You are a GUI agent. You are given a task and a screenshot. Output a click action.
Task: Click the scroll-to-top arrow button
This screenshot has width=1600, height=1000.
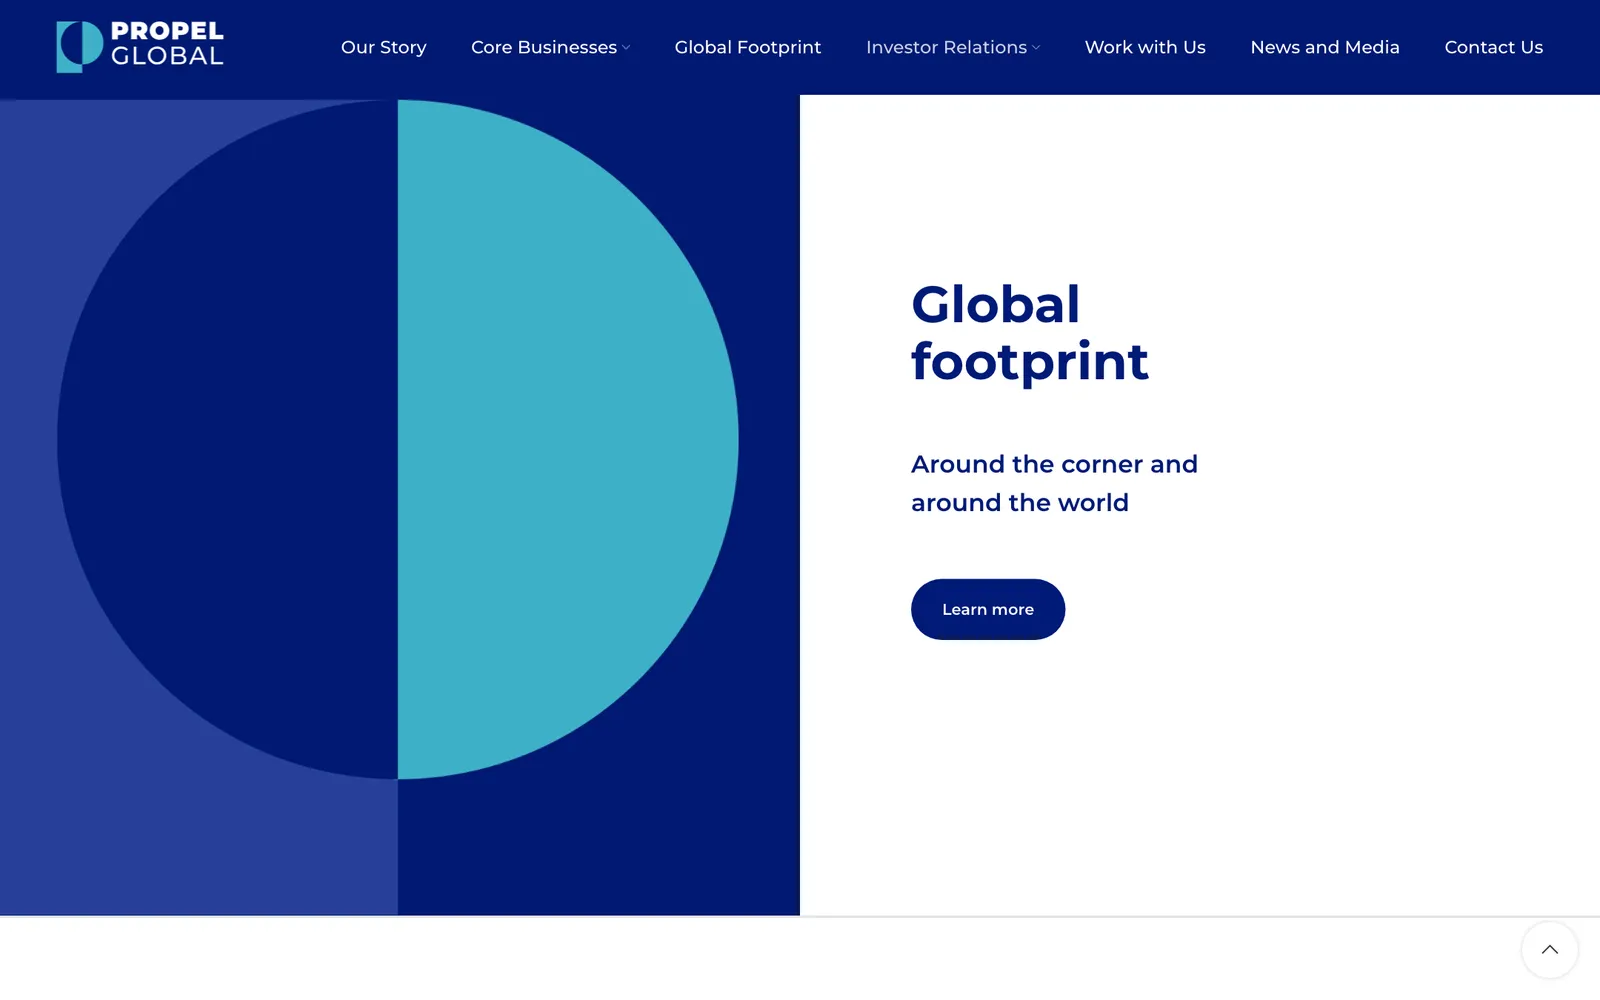[x=1549, y=950]
